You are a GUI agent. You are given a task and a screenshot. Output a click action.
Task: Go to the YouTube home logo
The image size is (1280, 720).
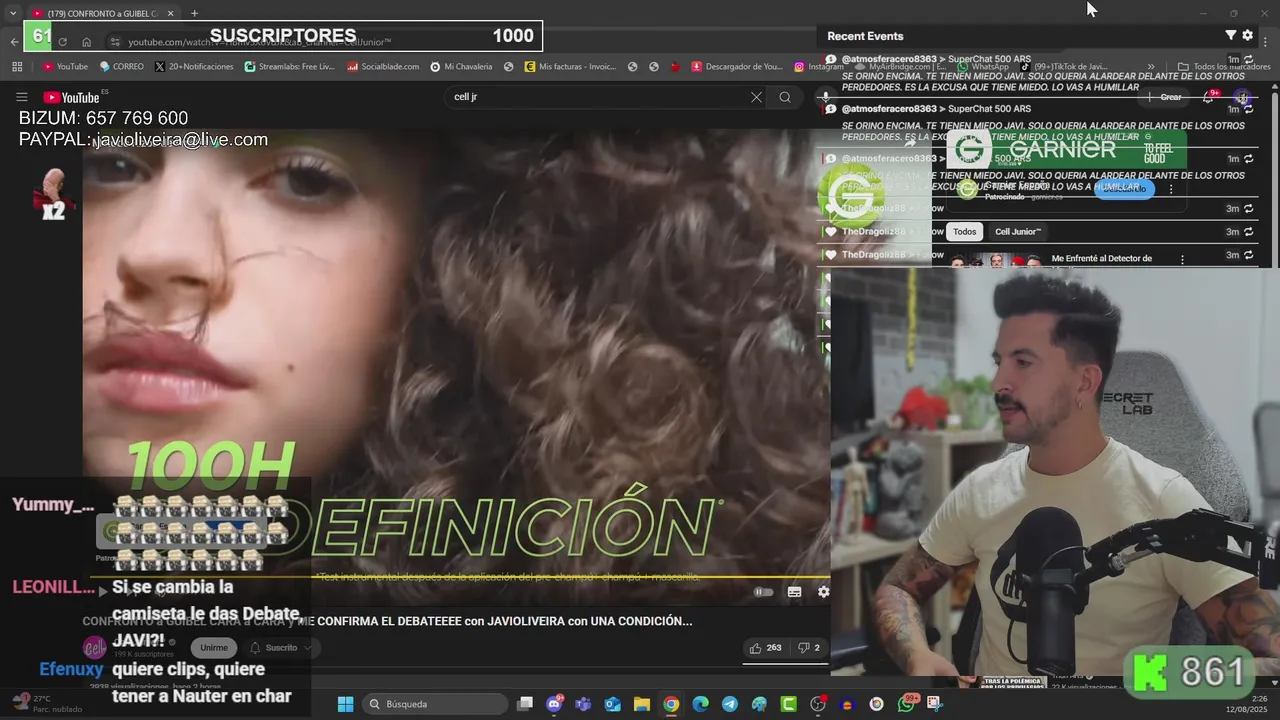click(x=71, y=97)
